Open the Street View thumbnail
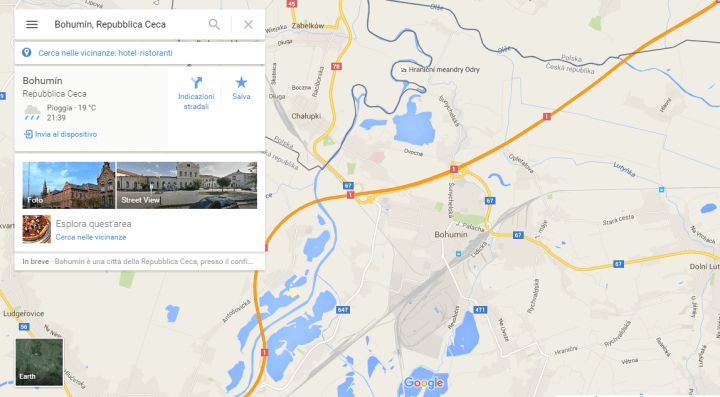The width and height of the screenshot is (720, 397). (187, 185)
